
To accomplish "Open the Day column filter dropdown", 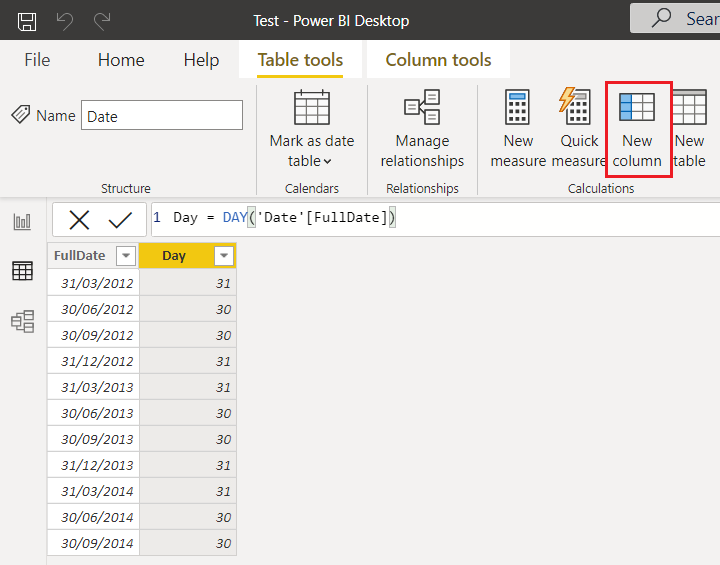I will (224, 256).
